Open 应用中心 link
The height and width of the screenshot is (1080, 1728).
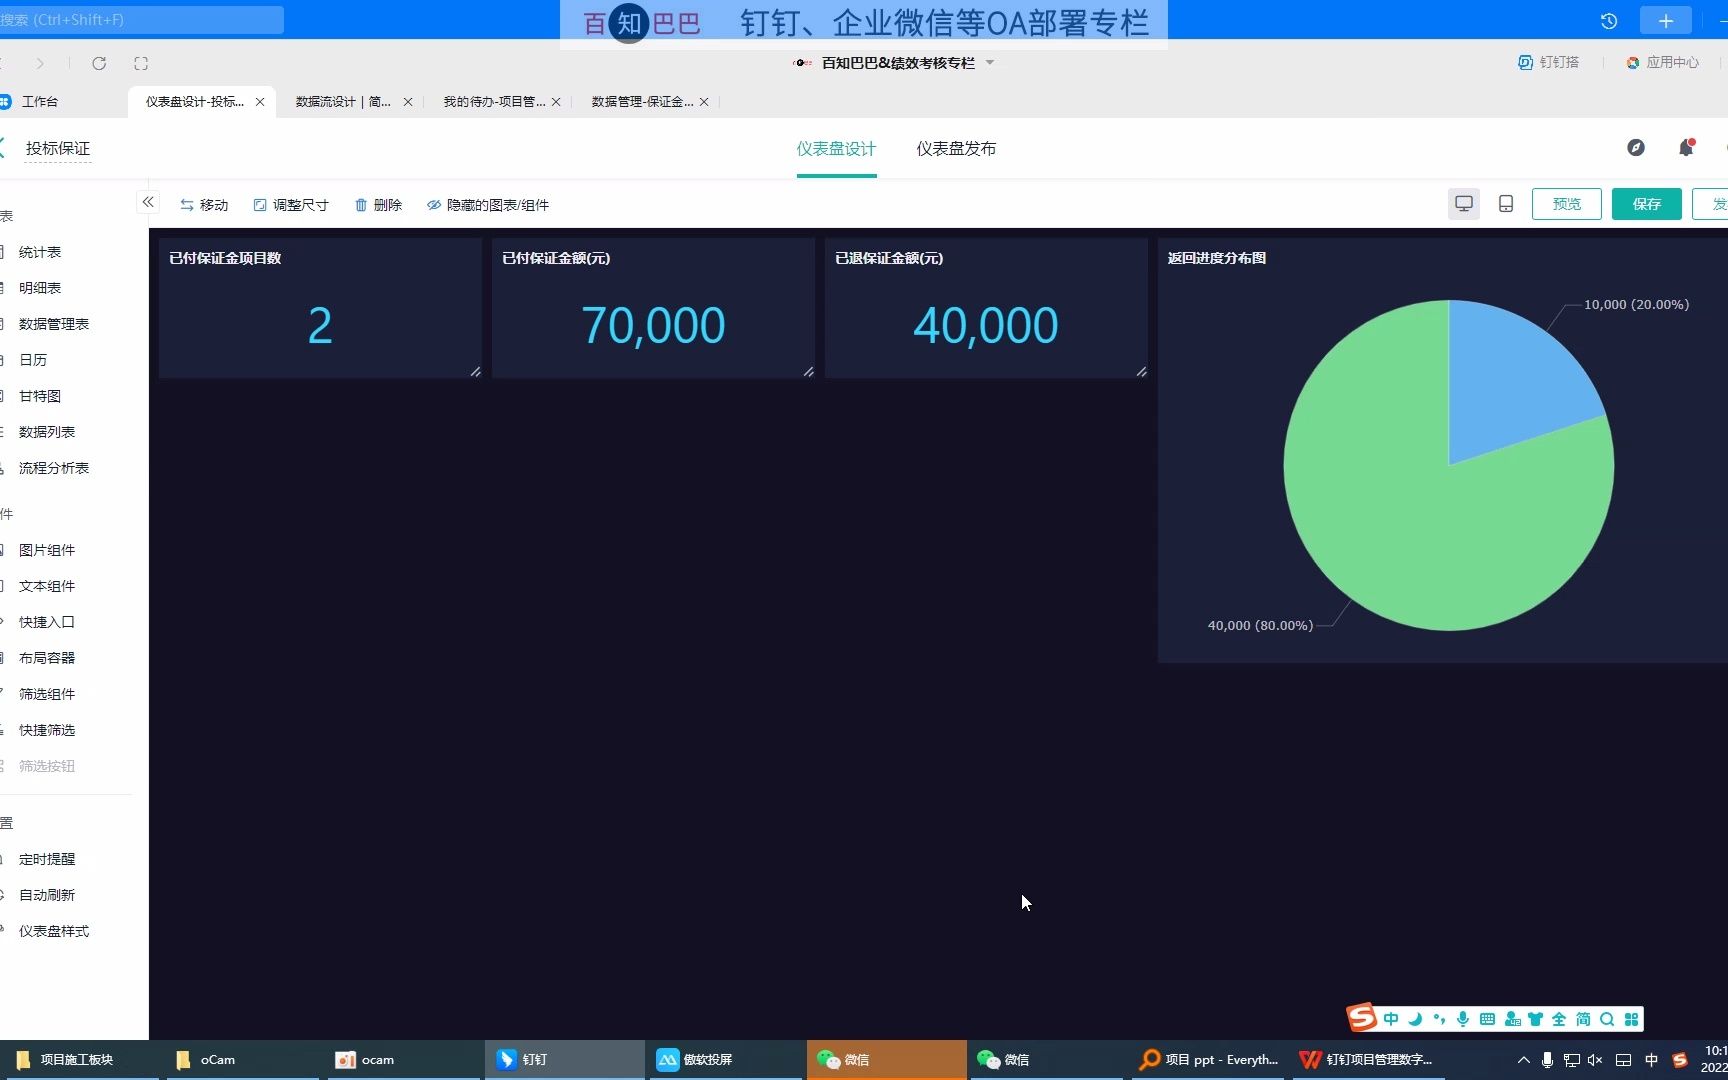click(1662, 63)
